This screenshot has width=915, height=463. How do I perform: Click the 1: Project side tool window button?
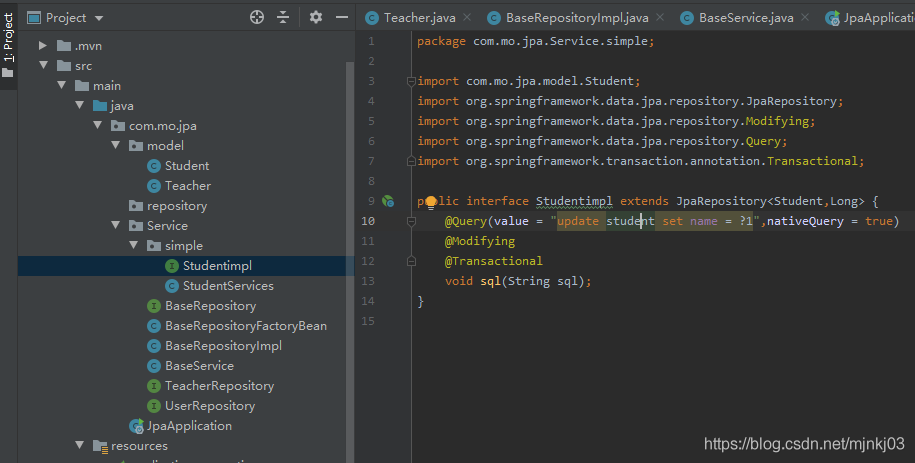tap(9, 38)
